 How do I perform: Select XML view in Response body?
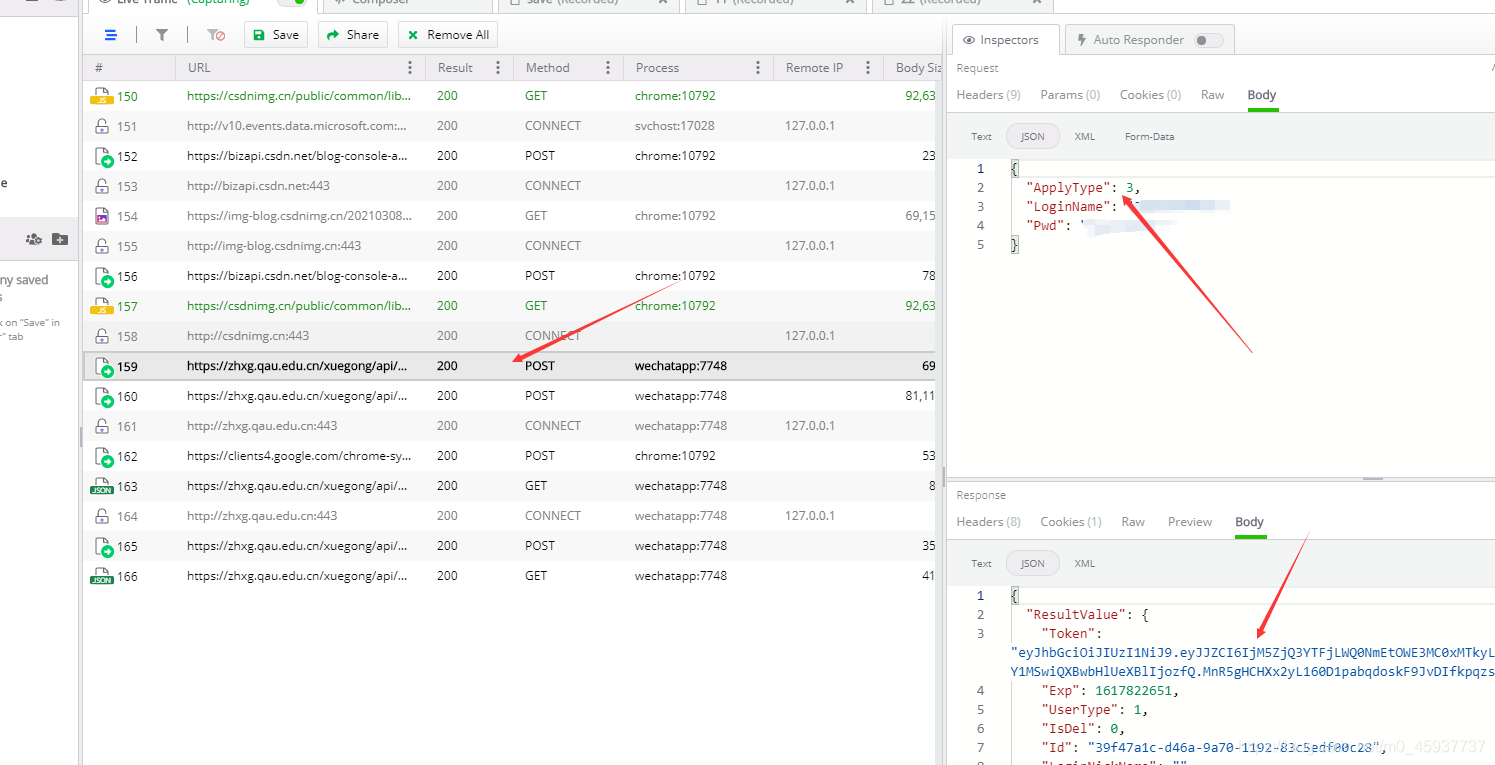pos(1084,563)
